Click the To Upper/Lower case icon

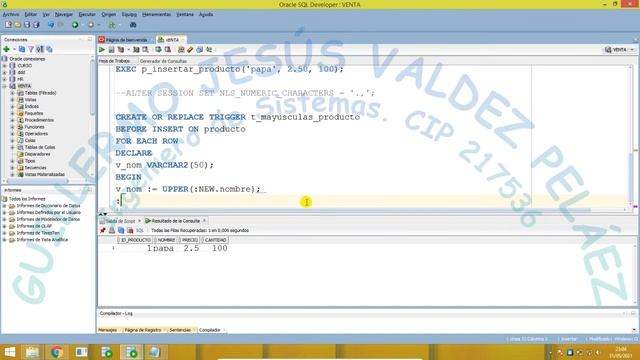coord(209,50)
